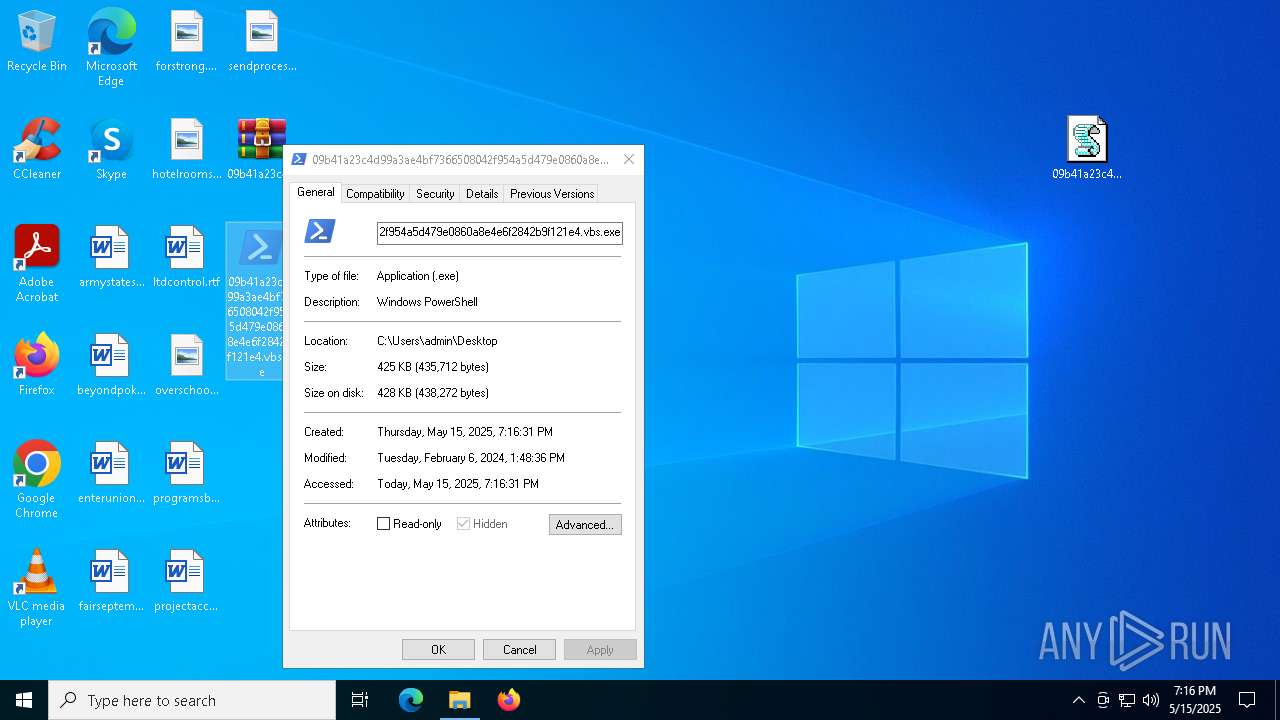This screenshot has height=720, width=1280.
Task: Click the Type of file value Application (.exe)
Action: (x=418, y=276)
